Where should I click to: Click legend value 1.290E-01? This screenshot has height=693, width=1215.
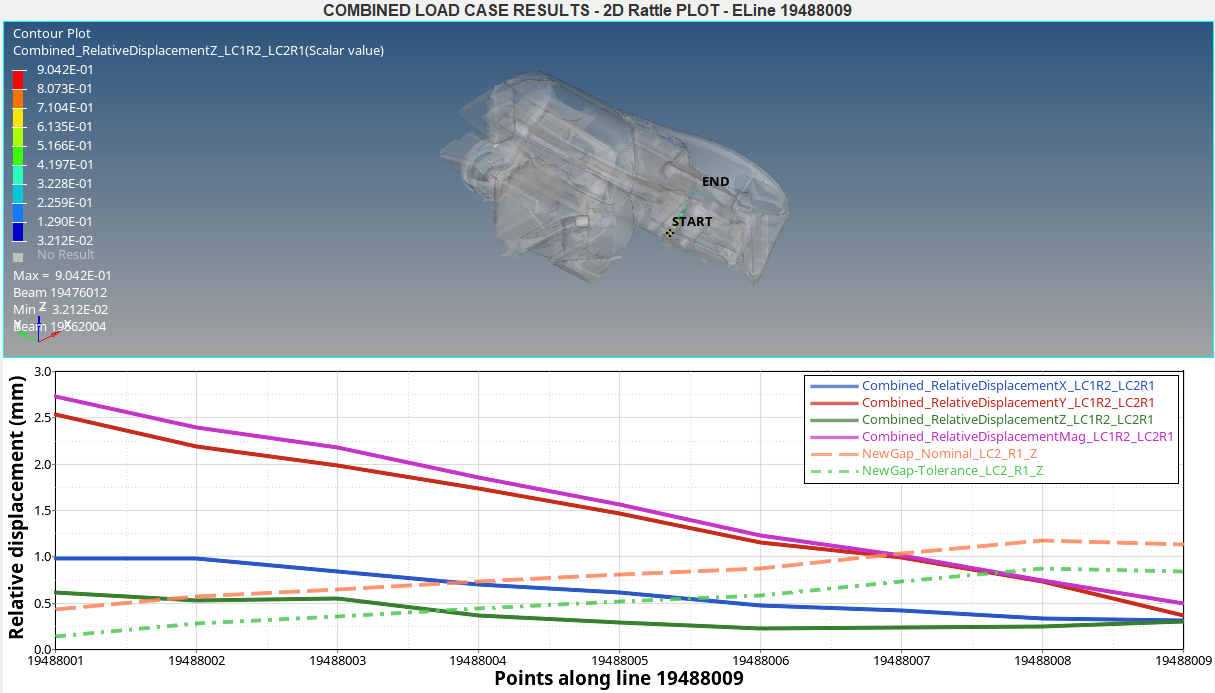tap(65, 221)
